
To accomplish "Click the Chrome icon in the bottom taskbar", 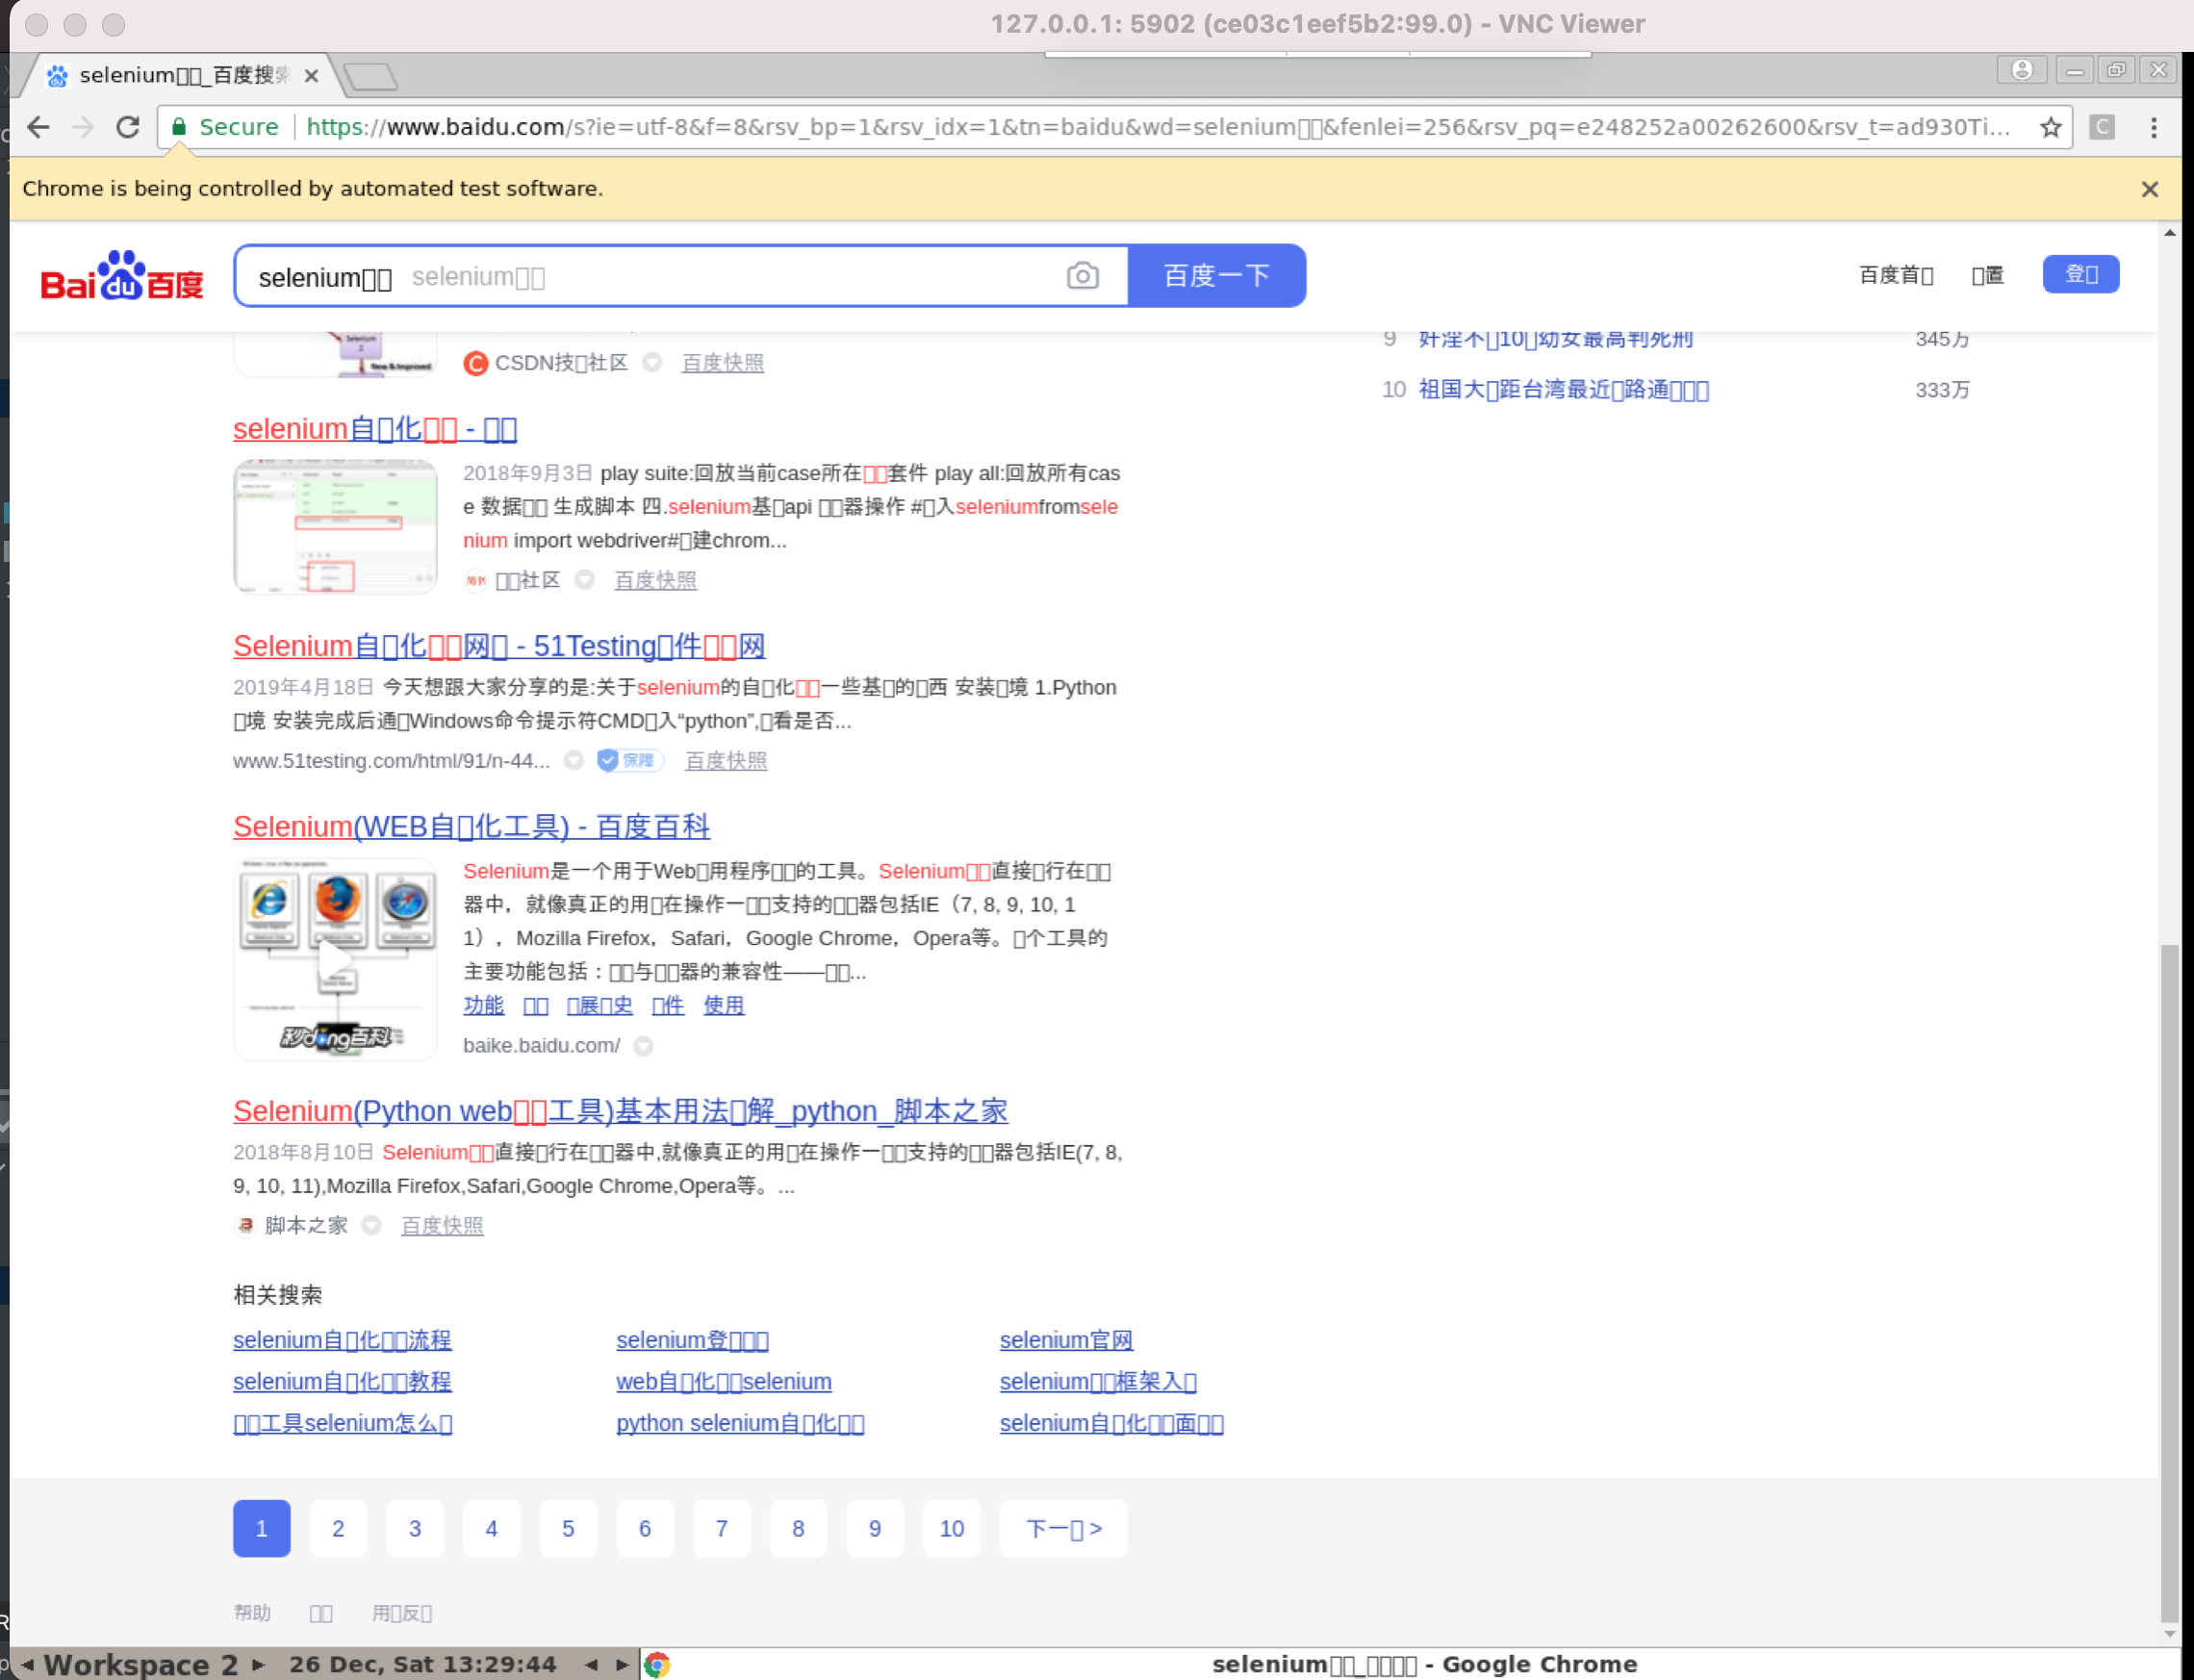I will (x=657, y=1664).
